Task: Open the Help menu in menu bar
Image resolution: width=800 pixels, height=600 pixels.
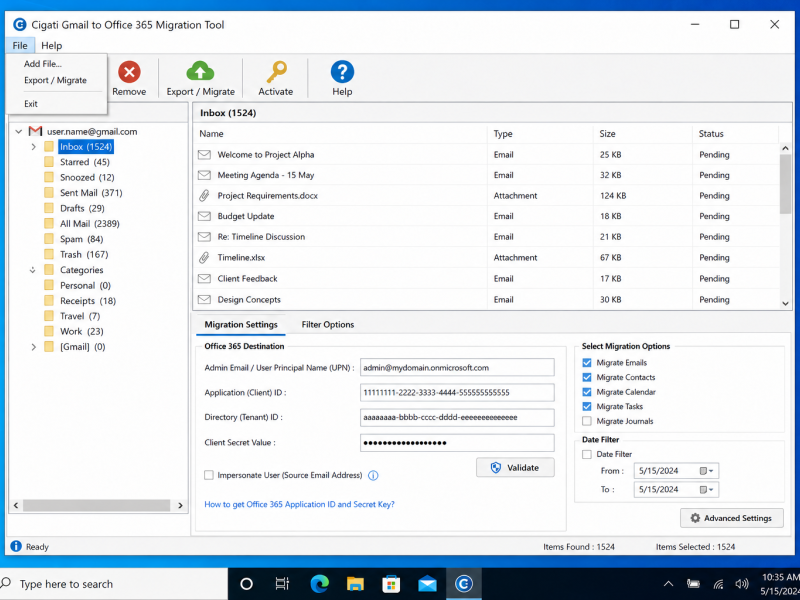Action: 52,45
